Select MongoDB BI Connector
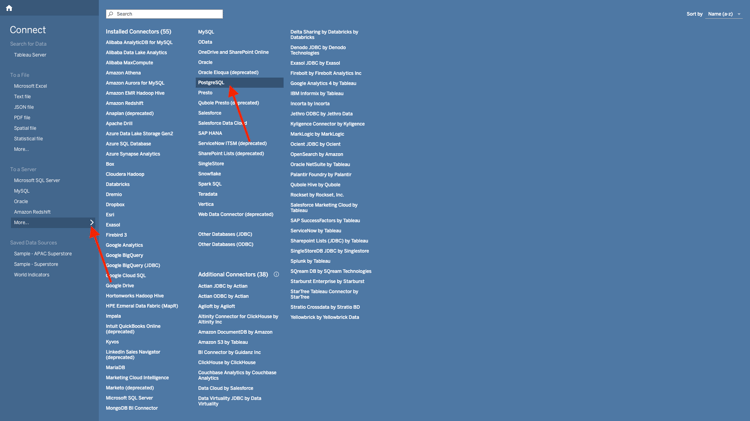 [x=132, y=408]
